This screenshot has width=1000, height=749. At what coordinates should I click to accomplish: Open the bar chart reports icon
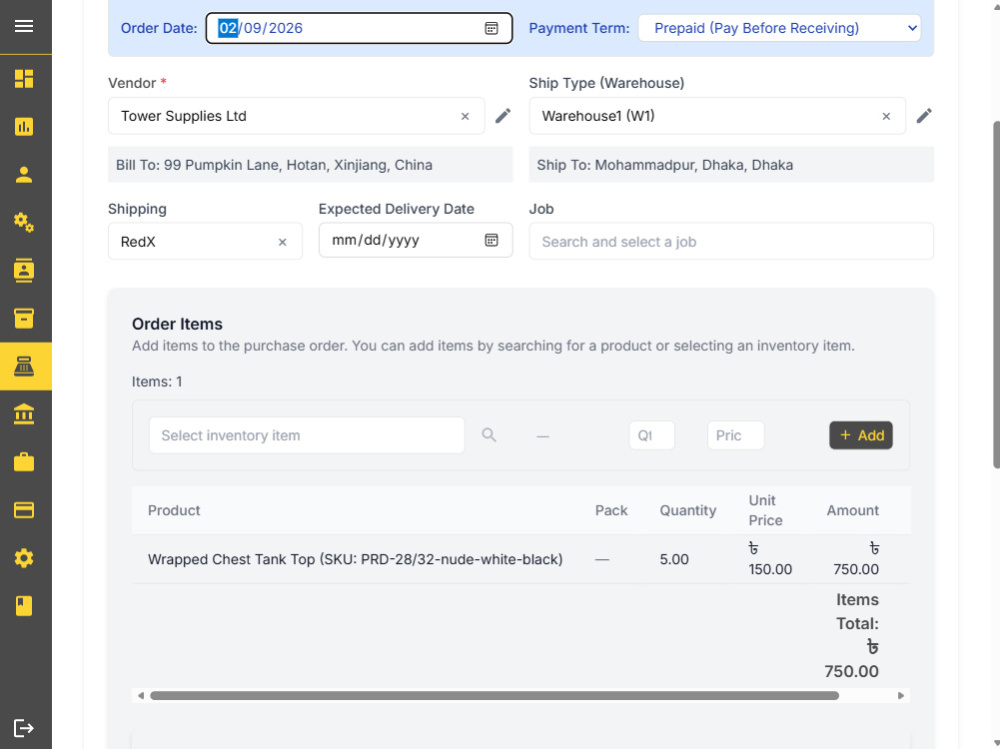(x=24, y=126)
